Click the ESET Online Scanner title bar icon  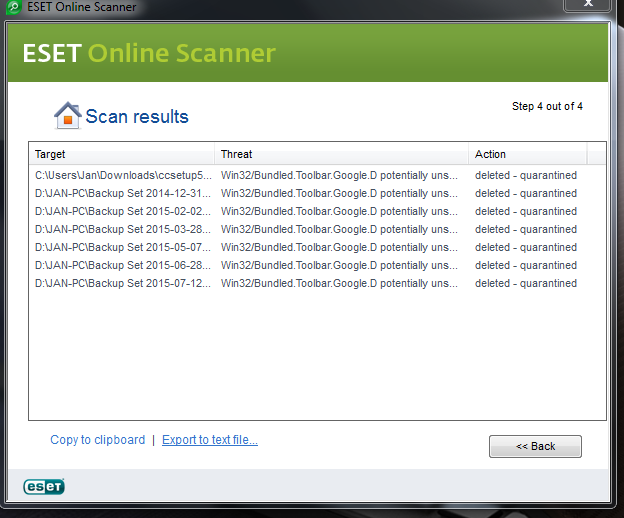click(14, 7)
